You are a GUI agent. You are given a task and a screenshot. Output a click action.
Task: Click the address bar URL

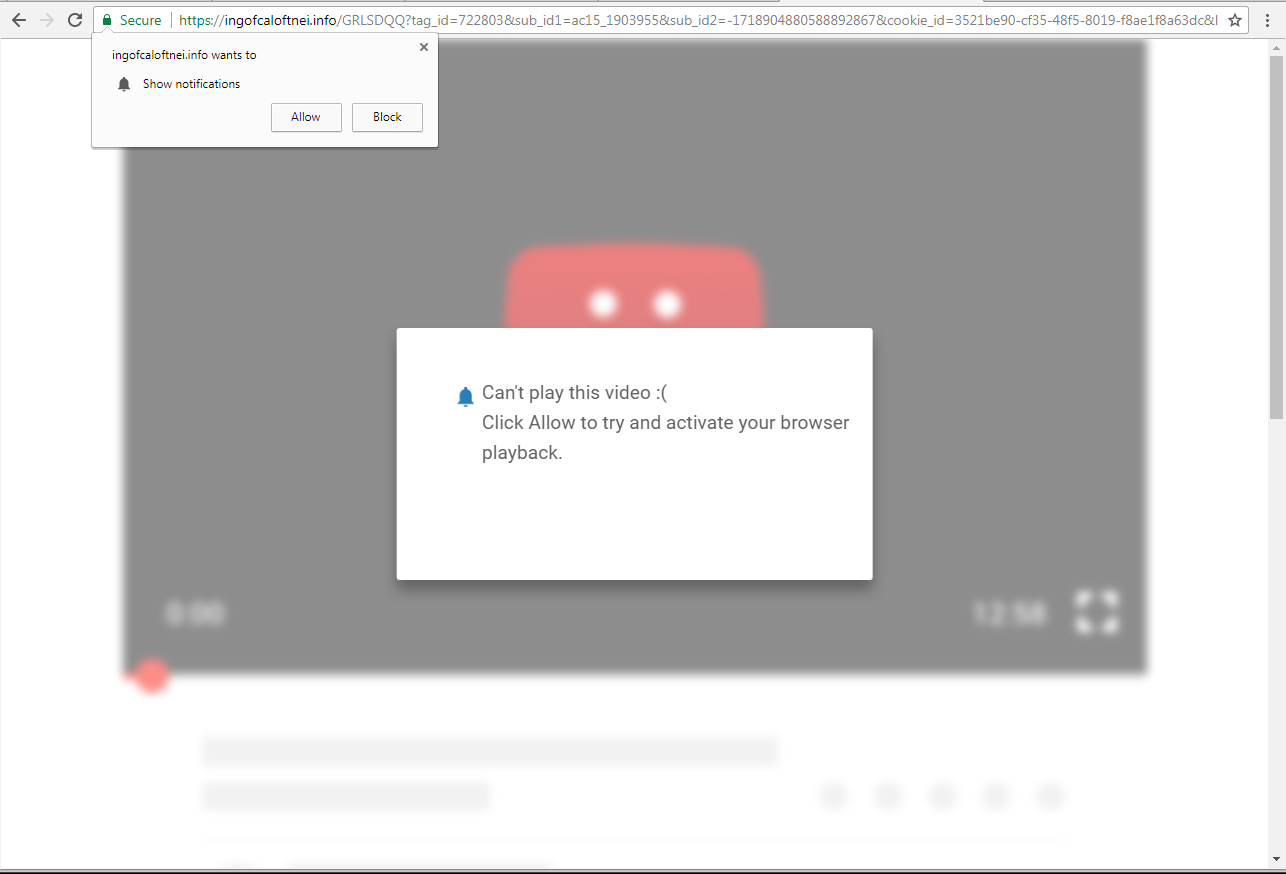(x=697, y=20)
